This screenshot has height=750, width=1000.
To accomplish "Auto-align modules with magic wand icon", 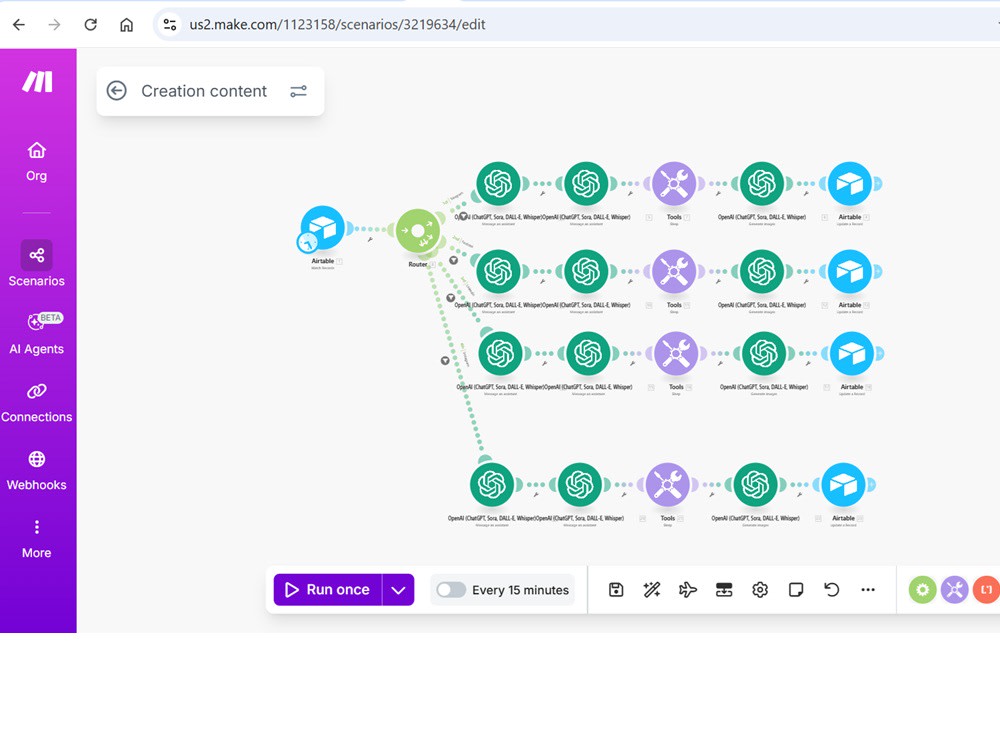I will pos(652,590).
